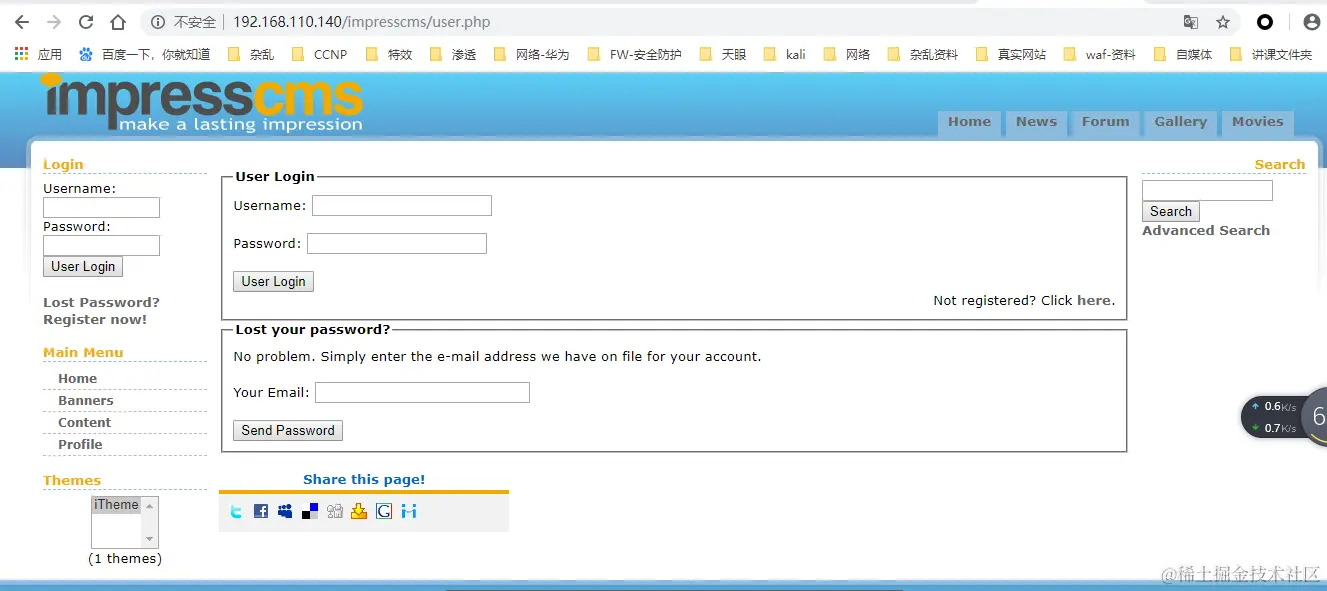
Task: Focus Username field in User Login form
Action: (402, 205)
